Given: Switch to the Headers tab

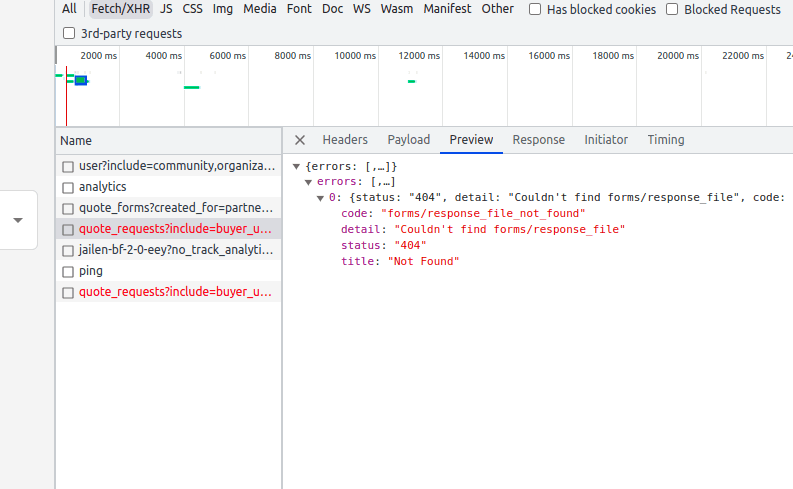Looking at the screenshot, I should [x=345, y=140].
